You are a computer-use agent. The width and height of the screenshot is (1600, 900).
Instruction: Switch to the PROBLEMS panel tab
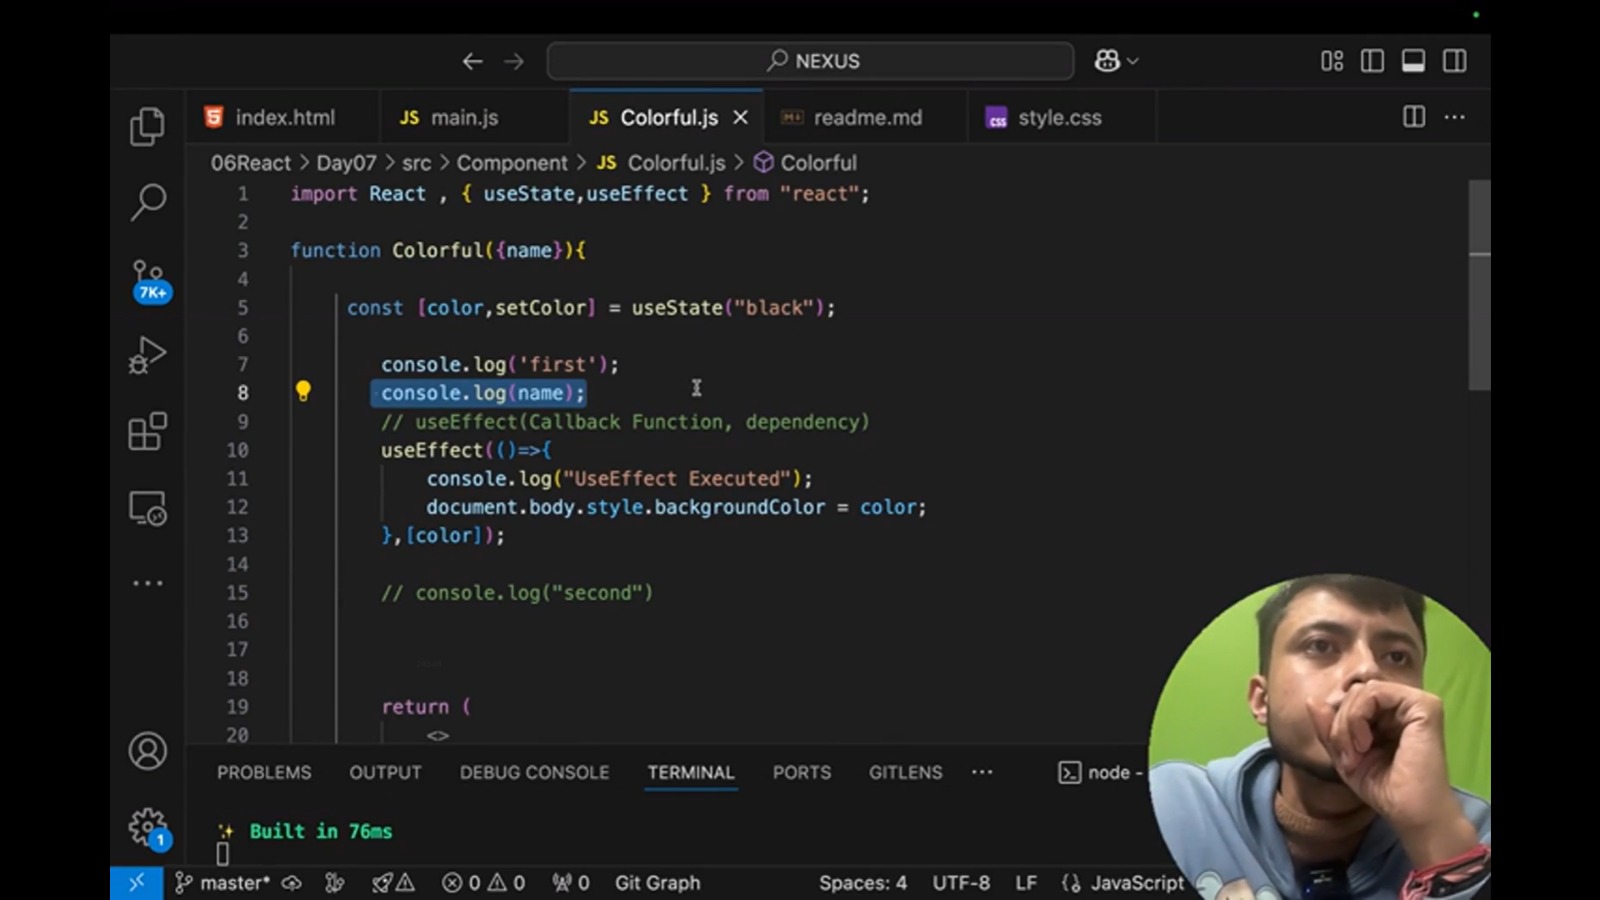point(264,772)
